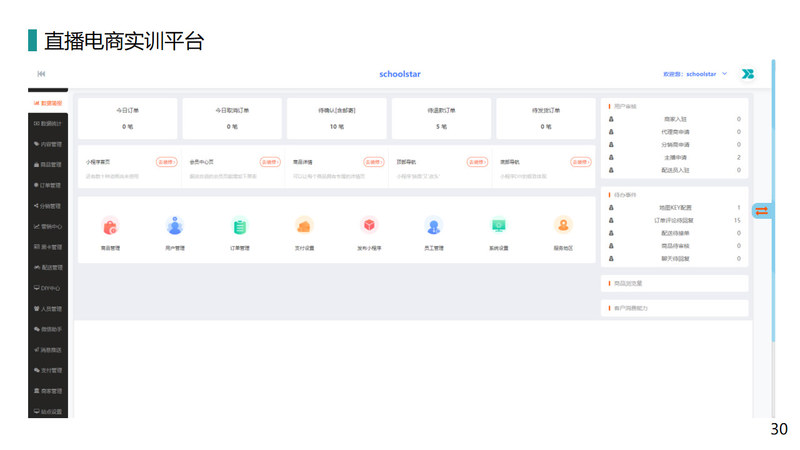Open 分销管理 in the sidebar
800x450 pixels.
pyautogui.click(x=48, y=206)
